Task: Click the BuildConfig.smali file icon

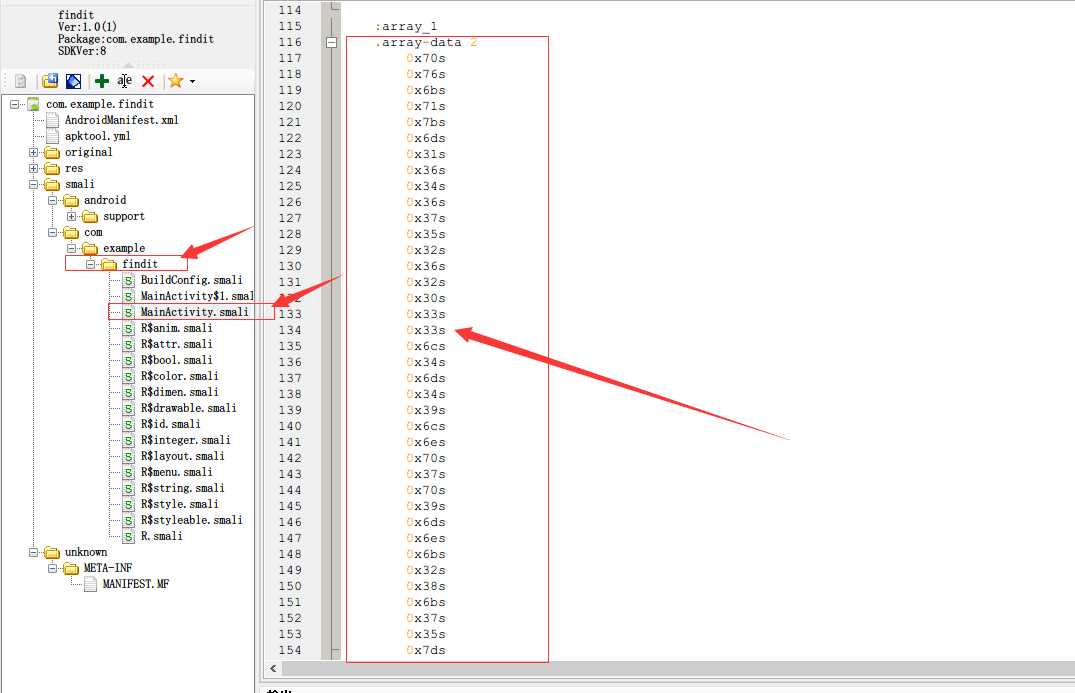Action: point(128,280)
